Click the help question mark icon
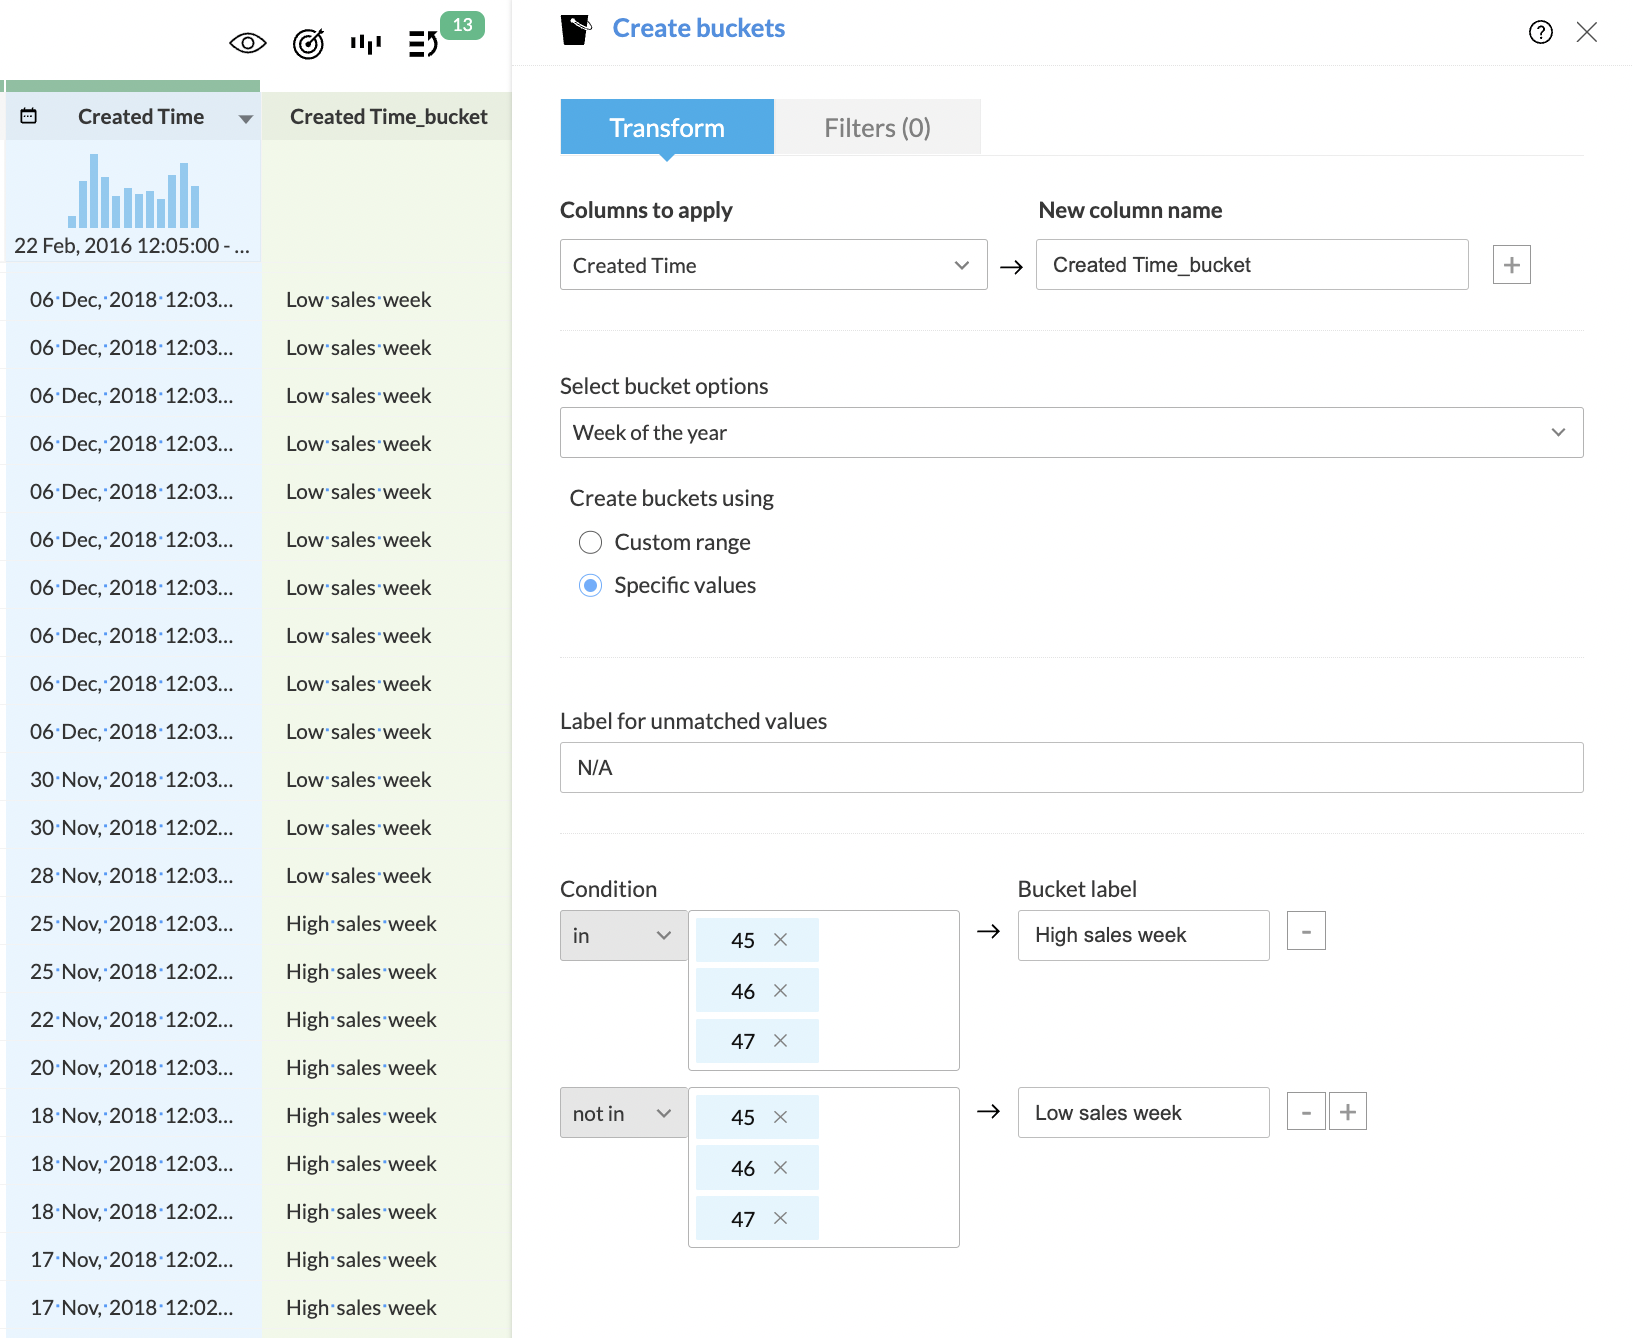Image resolution: width=1632 pixels, height=1338 pixels. (1540, 33)
